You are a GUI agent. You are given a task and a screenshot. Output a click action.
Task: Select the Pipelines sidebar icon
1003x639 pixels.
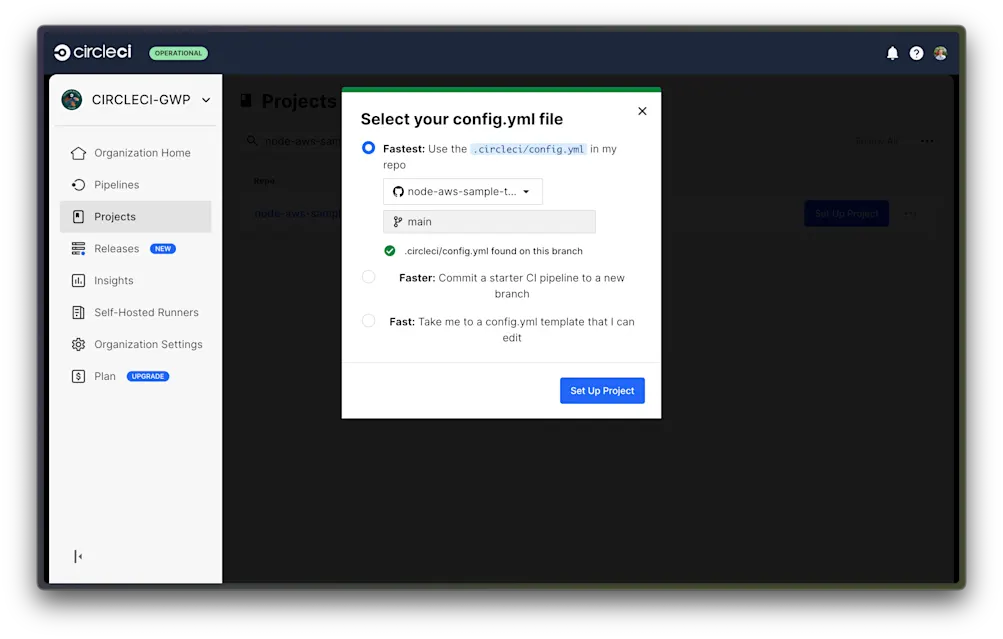(81, 184)
